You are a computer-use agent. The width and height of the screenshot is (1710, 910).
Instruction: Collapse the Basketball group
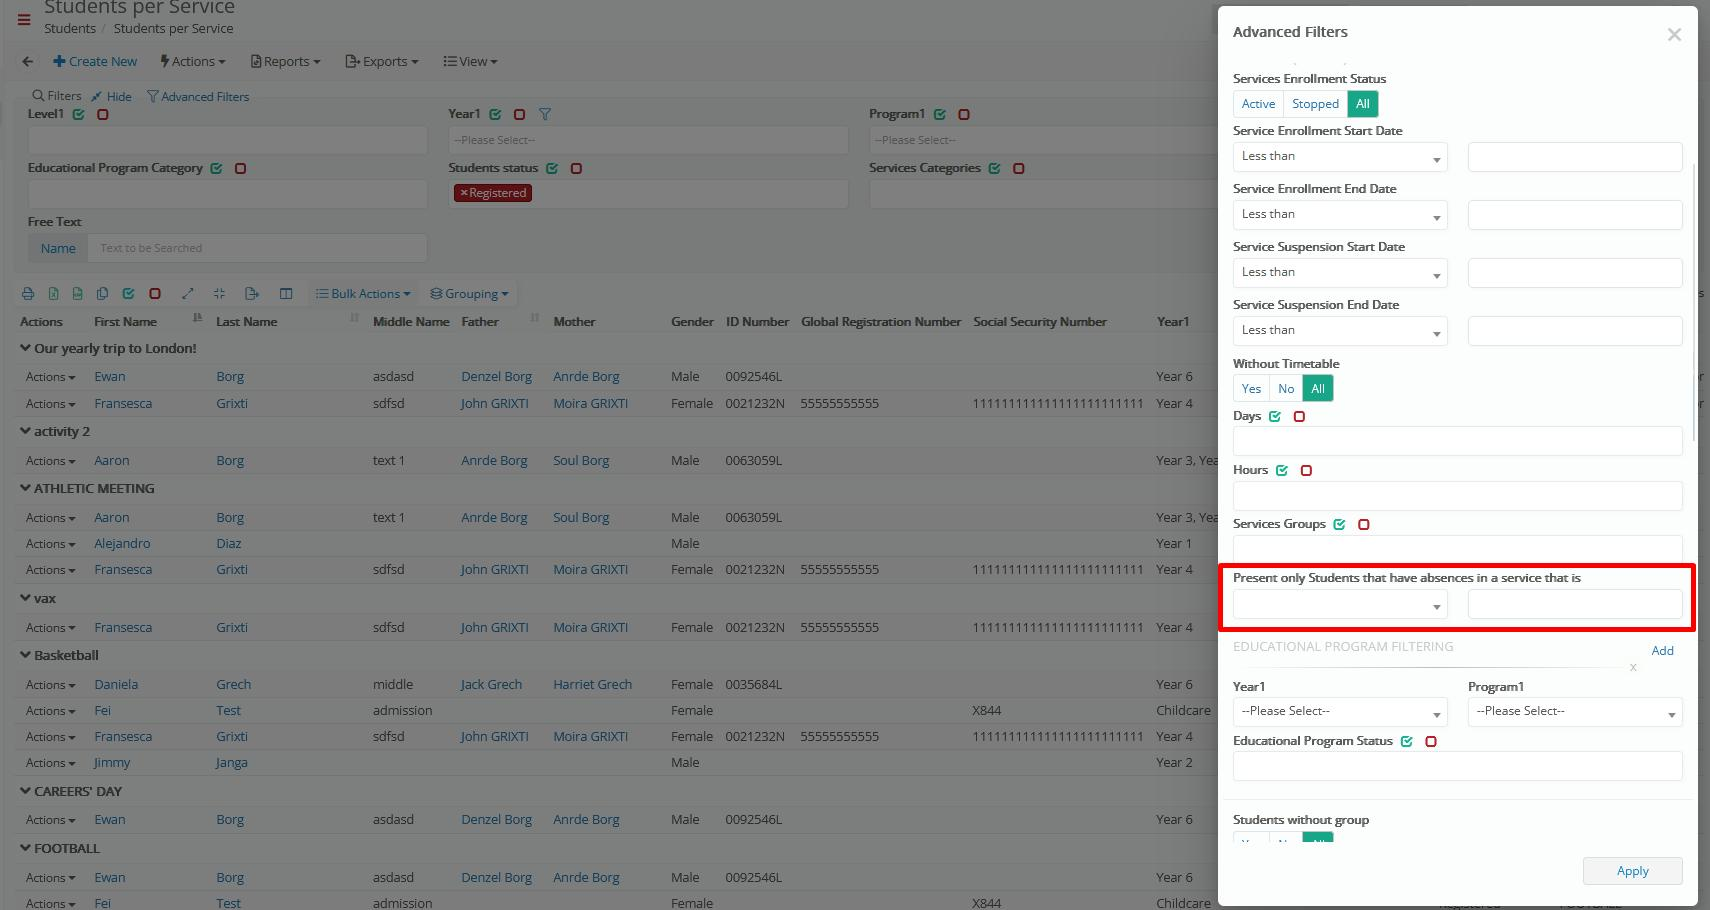tap(25, 655)
